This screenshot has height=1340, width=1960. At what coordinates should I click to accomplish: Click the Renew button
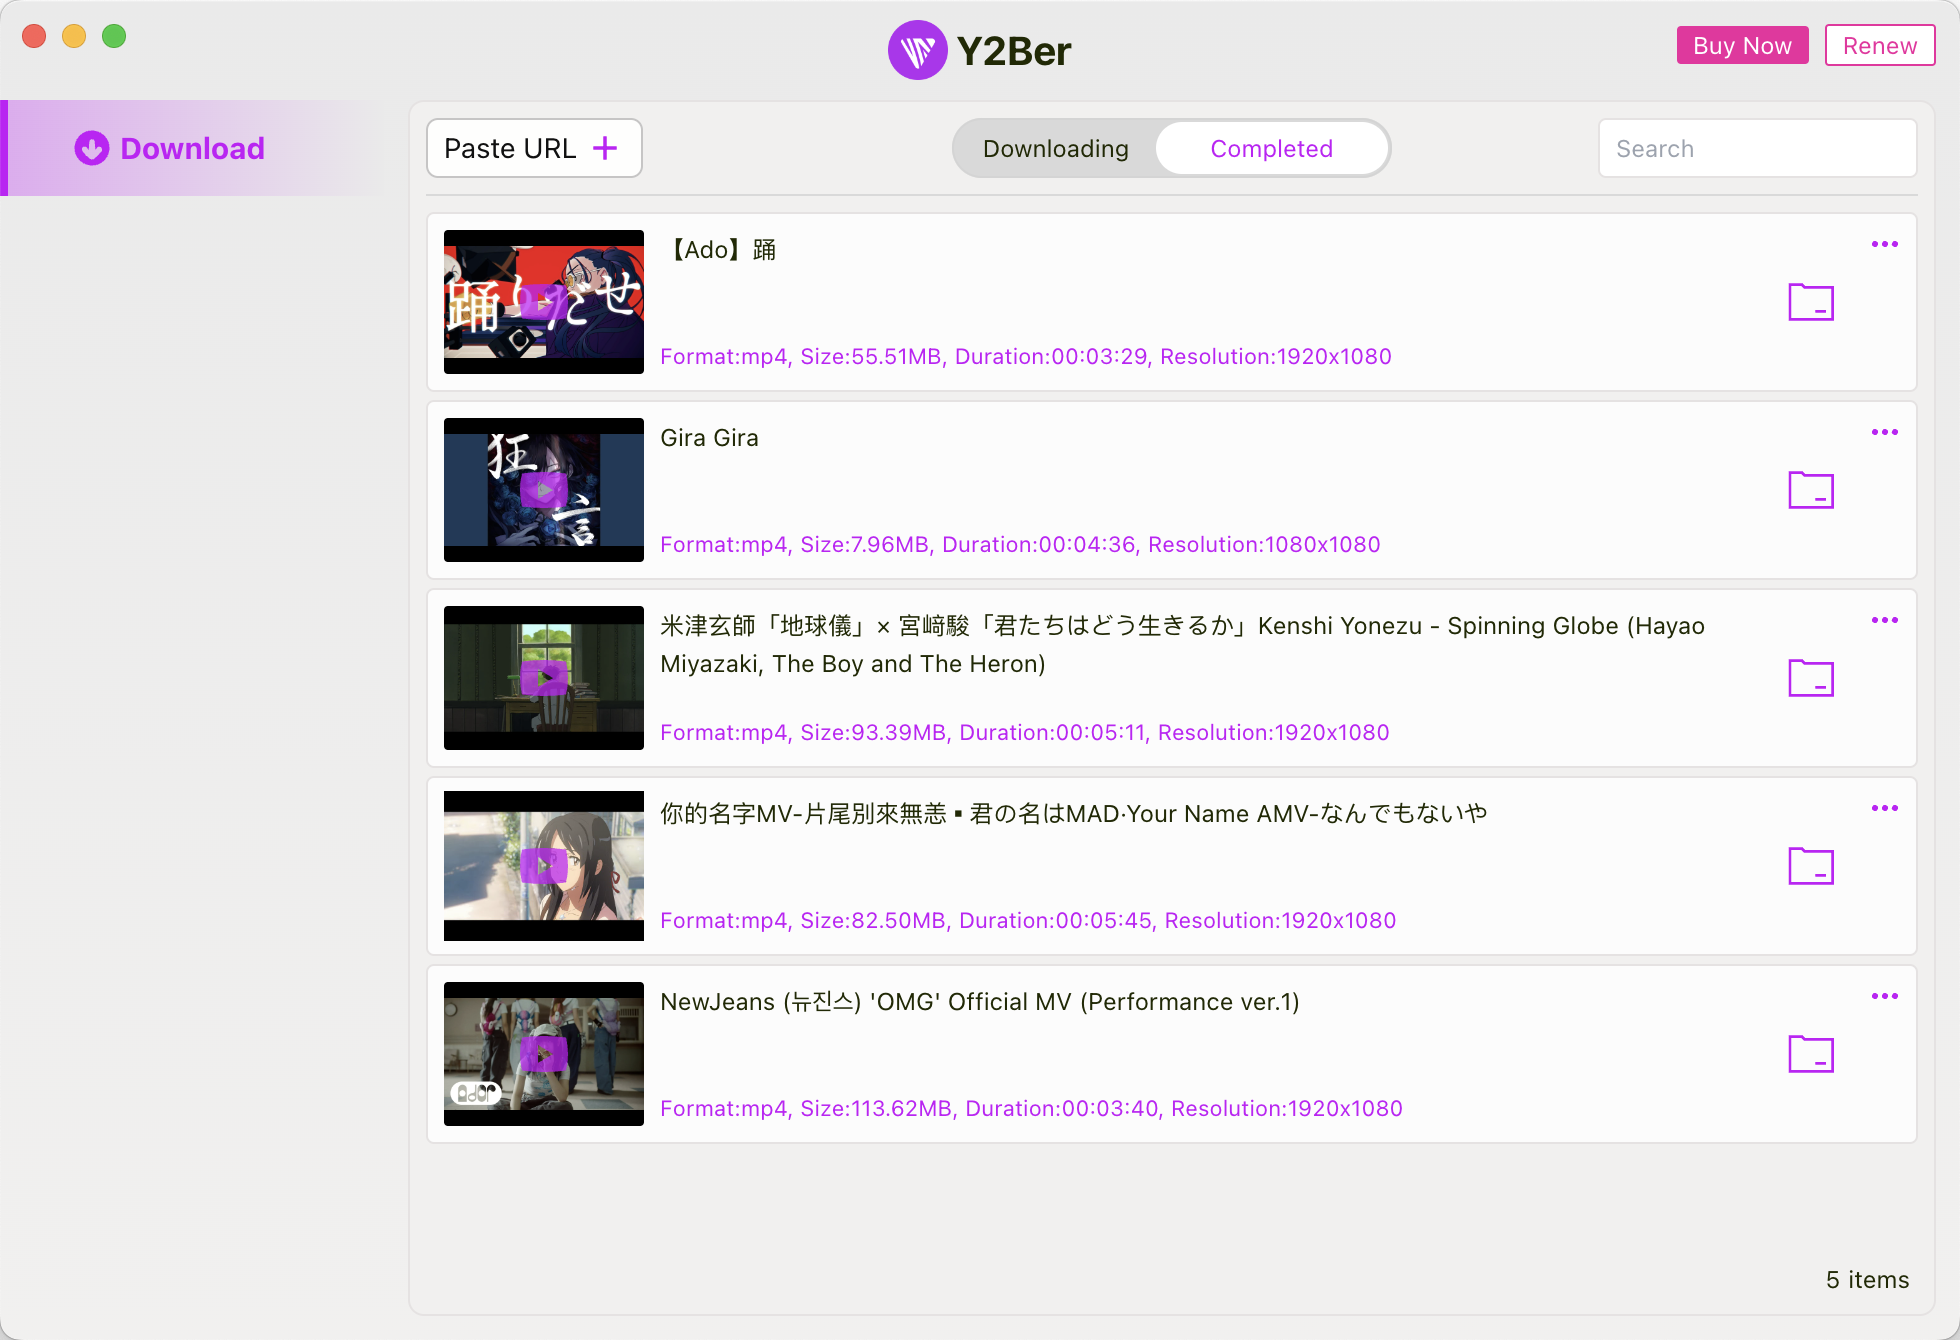coord(1879,46)
